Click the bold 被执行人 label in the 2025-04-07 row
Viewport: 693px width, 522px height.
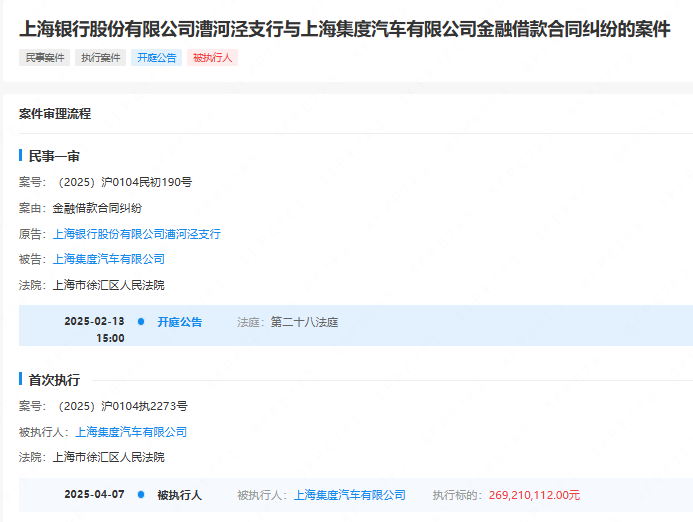[x=179, y=495]
